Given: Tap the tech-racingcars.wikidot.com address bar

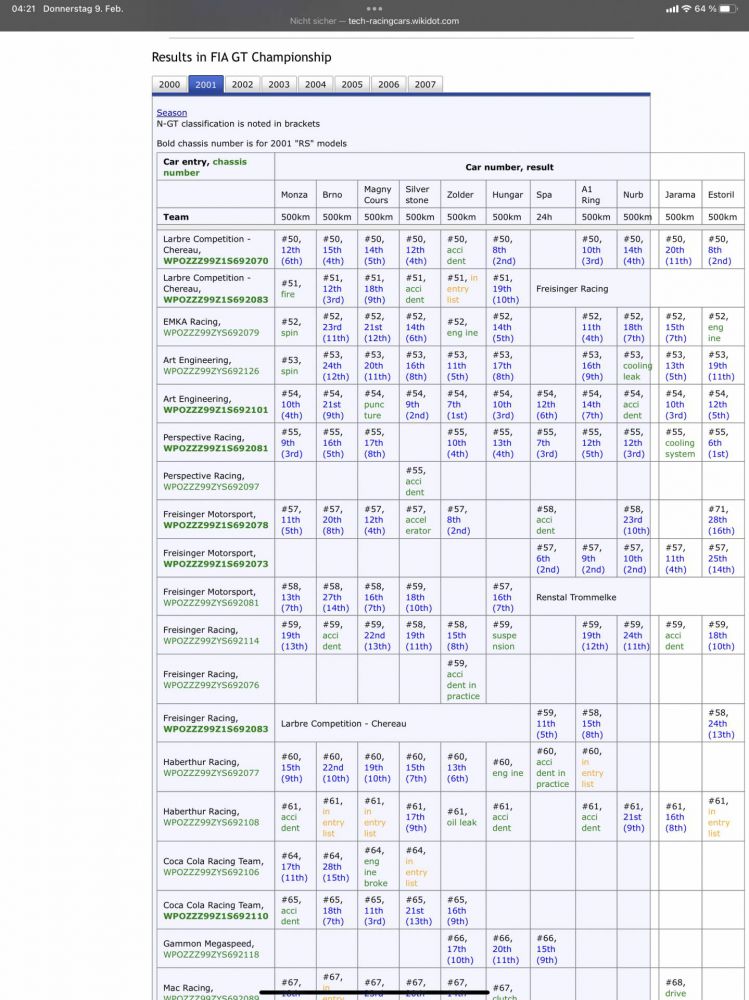Looking at the screenshot, I should [x=374, y=21].
